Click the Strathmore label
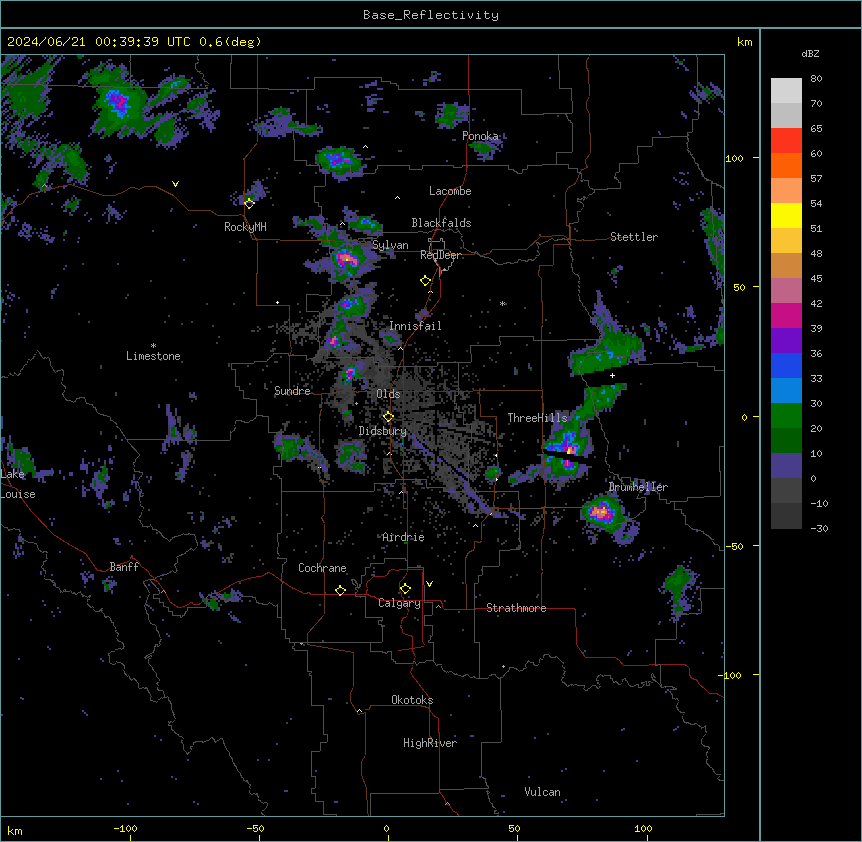This screenshot has height=842, width=862. (x=516, y=608)
